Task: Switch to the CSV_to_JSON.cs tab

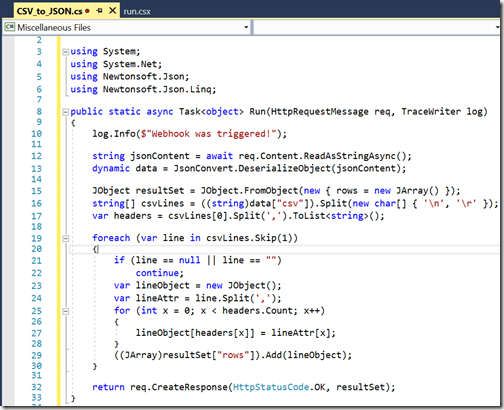Action: click(x=49, y=11)
